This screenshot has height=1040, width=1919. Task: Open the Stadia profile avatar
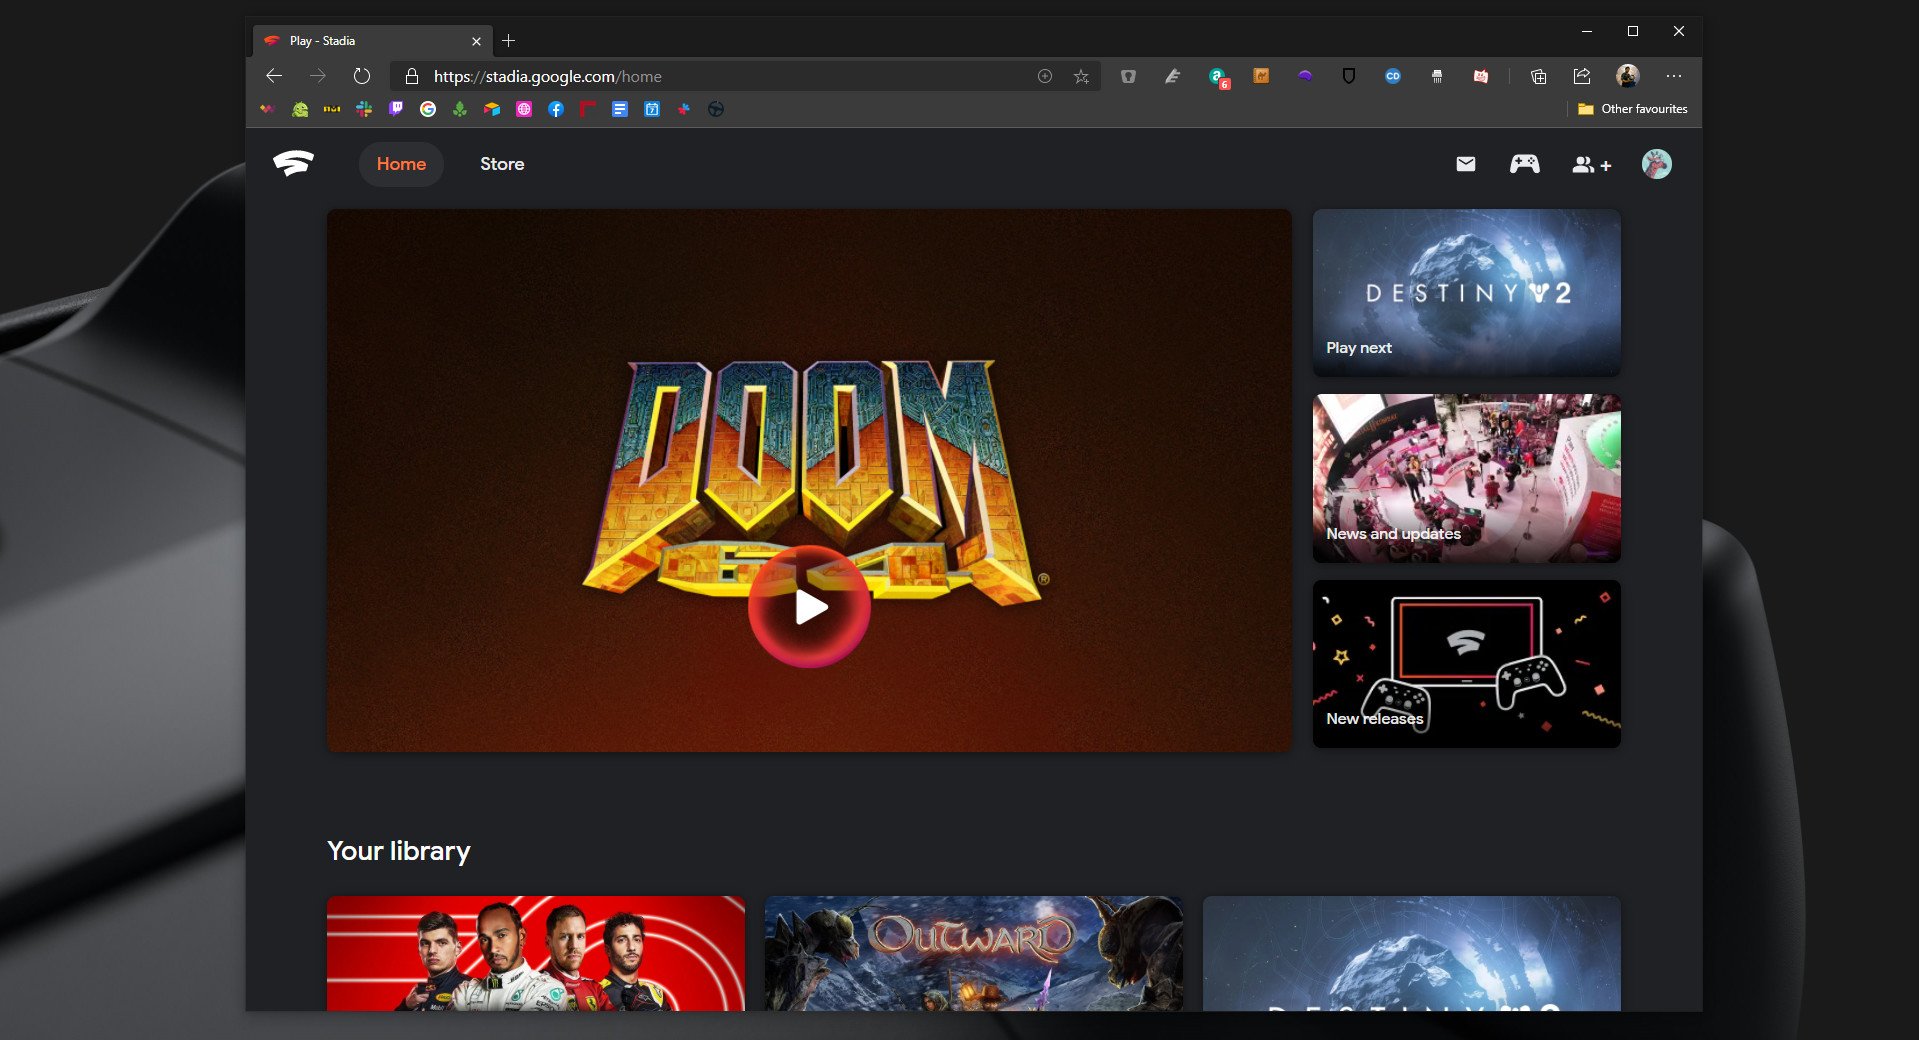tap(1657, 164)
